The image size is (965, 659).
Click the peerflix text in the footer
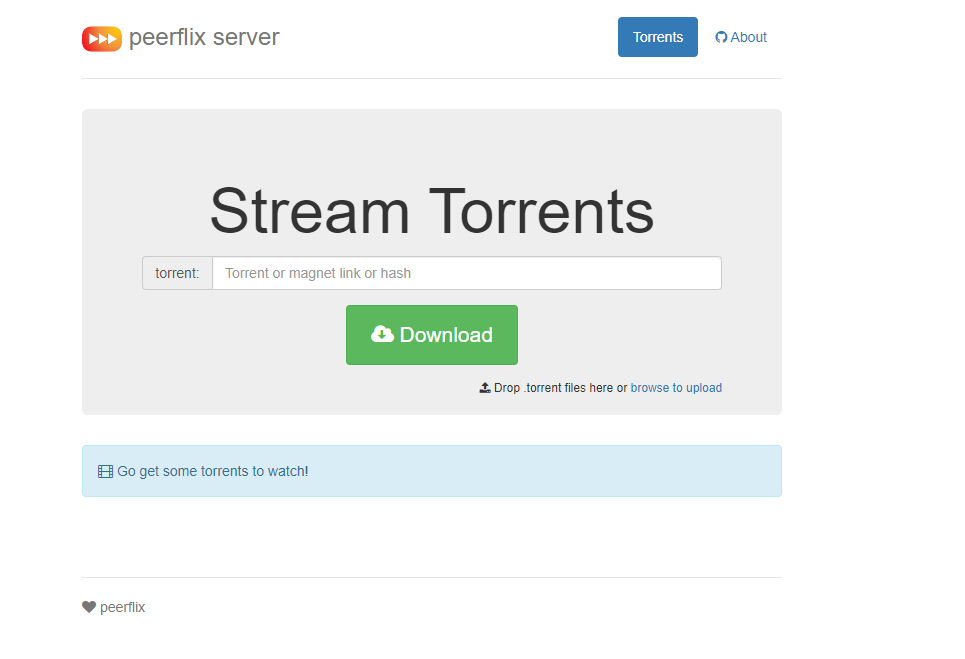click(121, 607)
